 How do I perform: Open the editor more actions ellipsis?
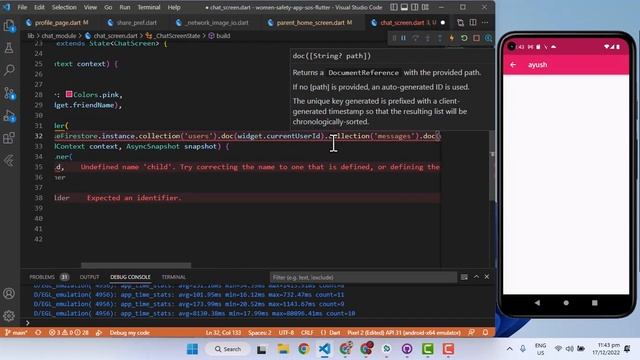pyautogui.click(x=485, y=22)
